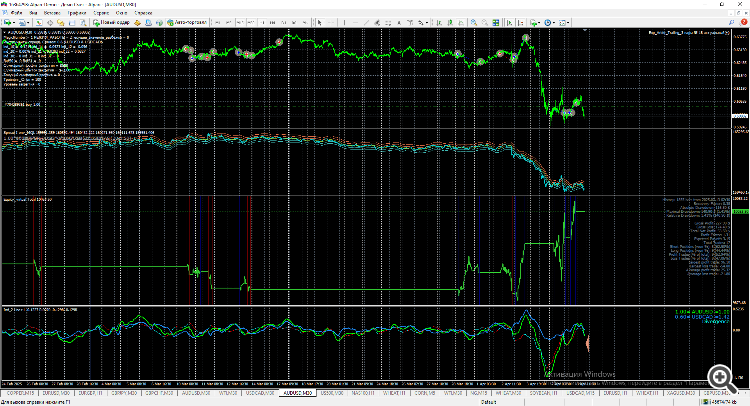
Task: Open the red notification icon top right
Action: click(744, 22)
